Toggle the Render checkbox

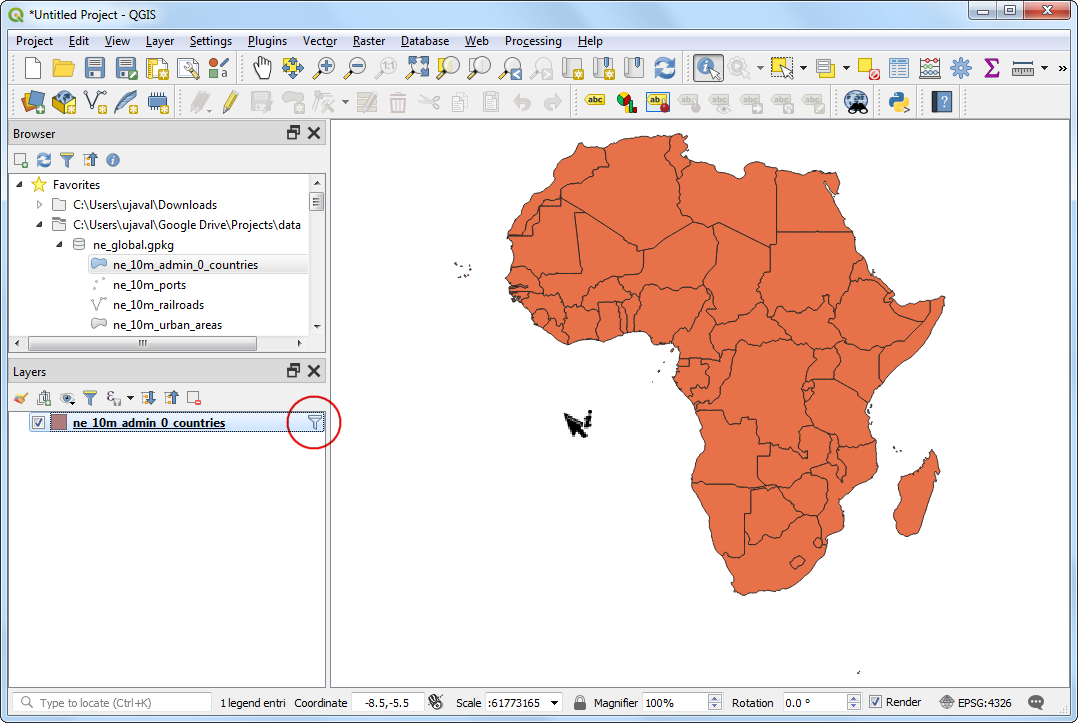point(876,702)
